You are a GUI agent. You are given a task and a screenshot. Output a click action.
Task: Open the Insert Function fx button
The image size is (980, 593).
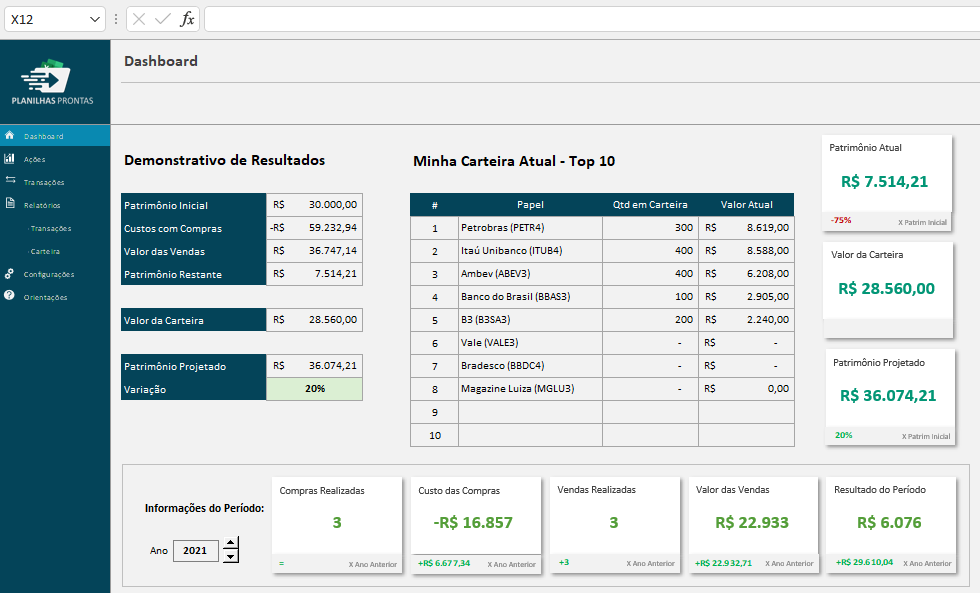[x=187, y=19]
